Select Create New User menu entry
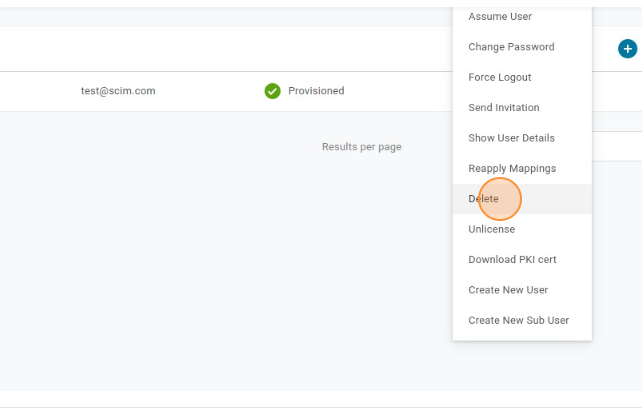The image size is (642, 408). point(522,290)
